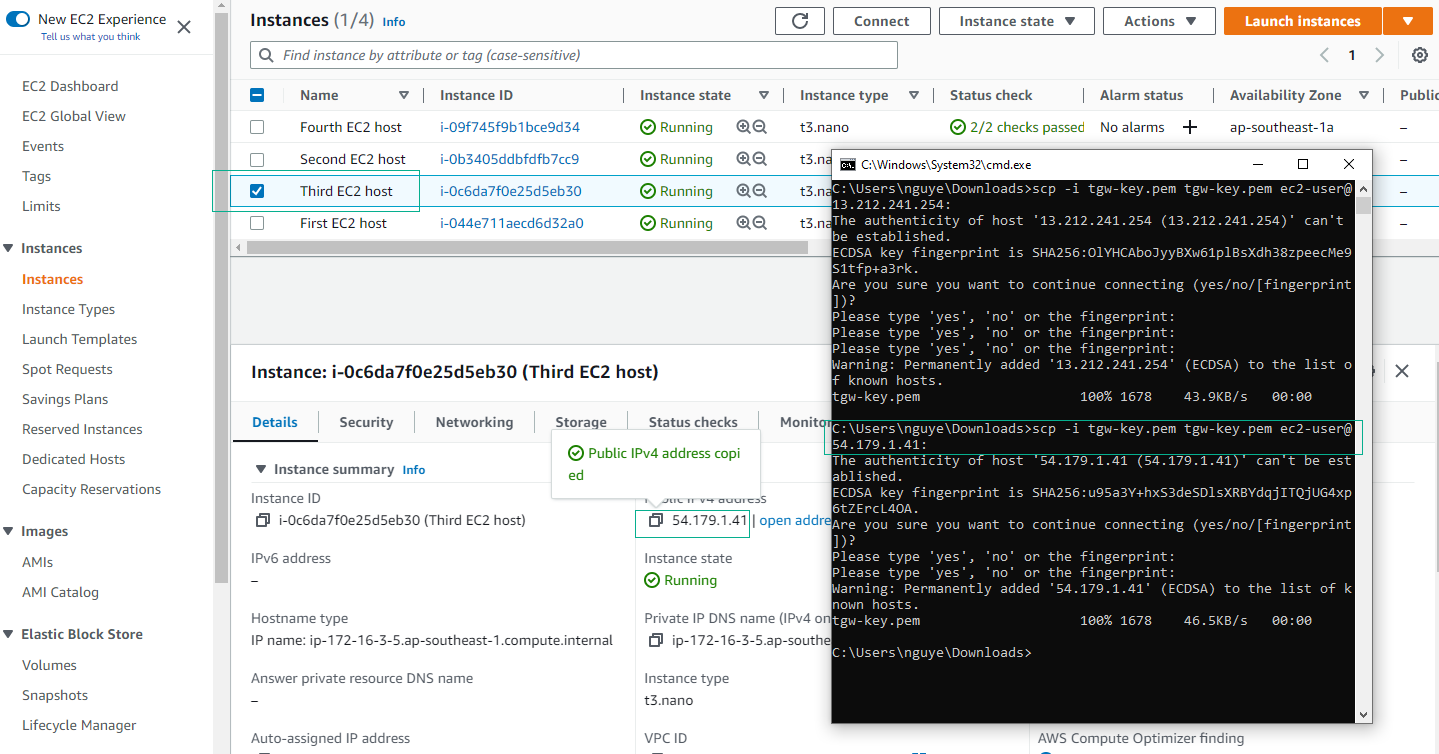This screenshot has height=754, width=1439.
Task: Open instance link i-044e711aecd6d32a0
Action: (512, 223)
